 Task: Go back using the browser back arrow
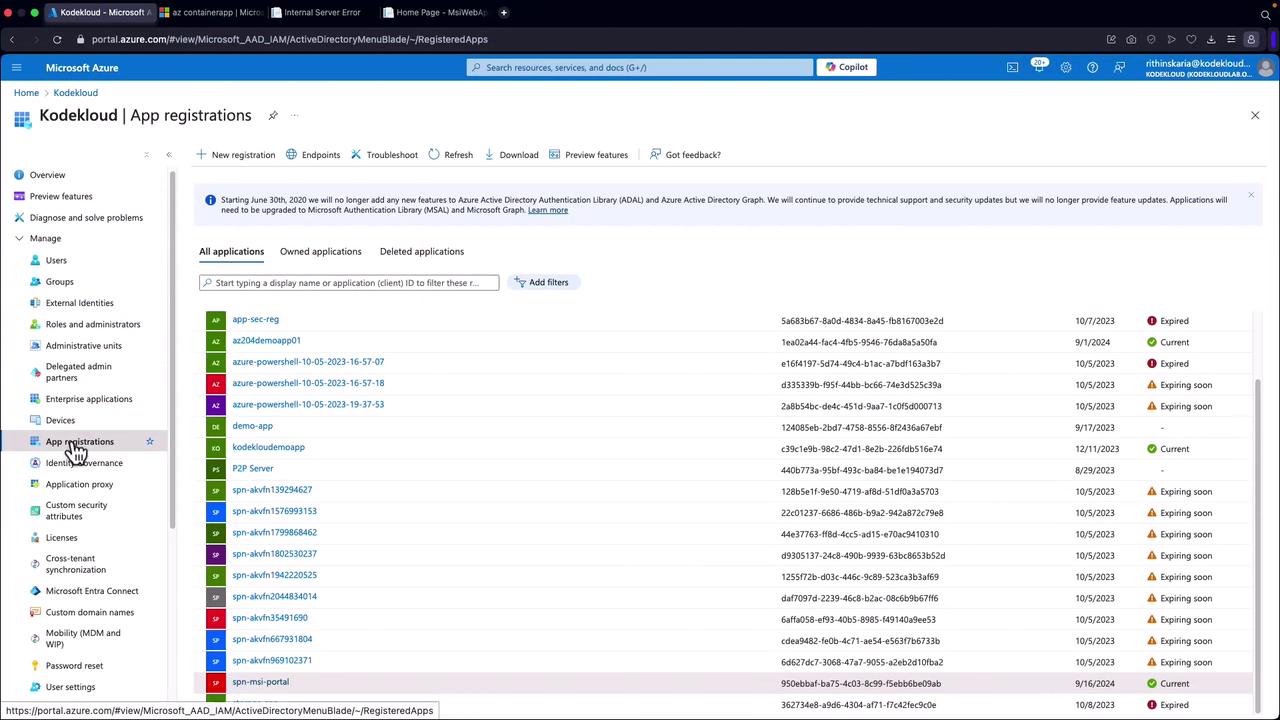click(x=12, y=39)
